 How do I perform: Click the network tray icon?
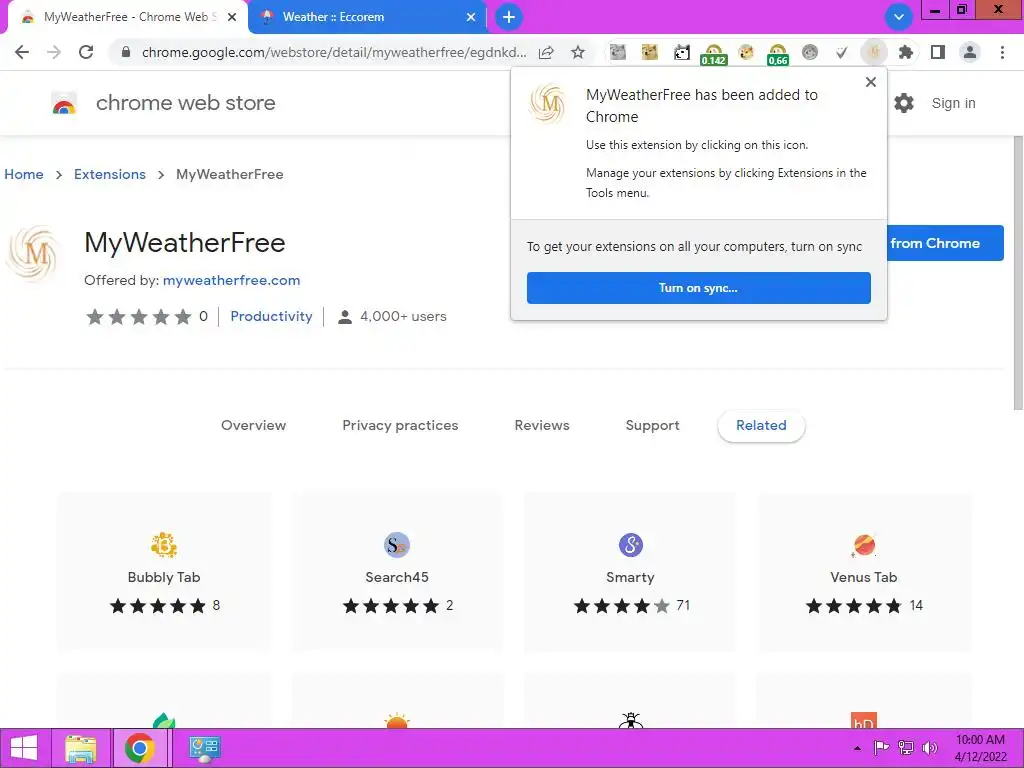click(x=906, y=748)
